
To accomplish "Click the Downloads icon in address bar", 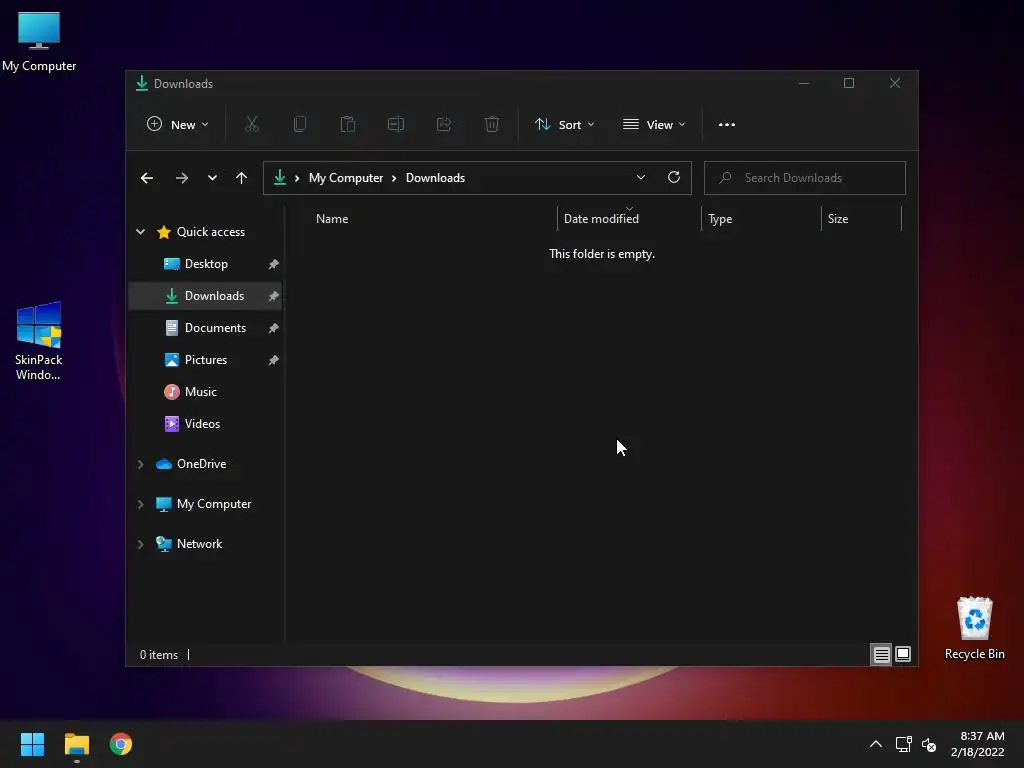I will point(280,177).
